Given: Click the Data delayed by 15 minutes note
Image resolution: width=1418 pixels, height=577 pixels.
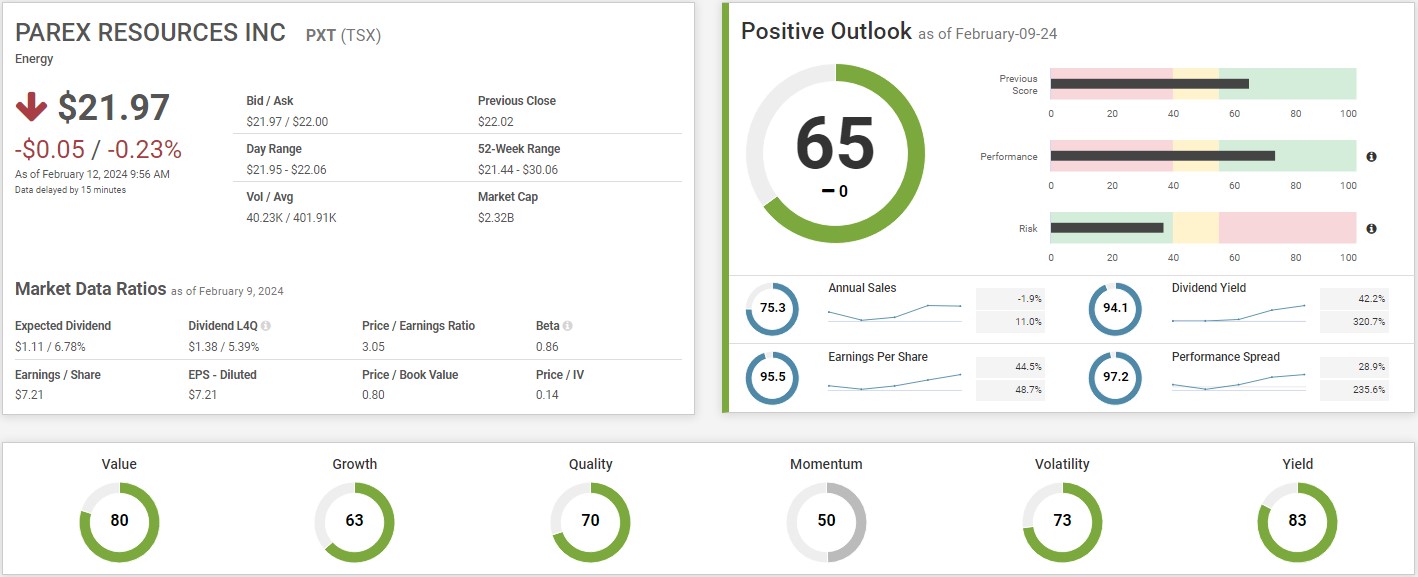Looking at the screenshot, I should pyautogui.click(x=70, y=190).
